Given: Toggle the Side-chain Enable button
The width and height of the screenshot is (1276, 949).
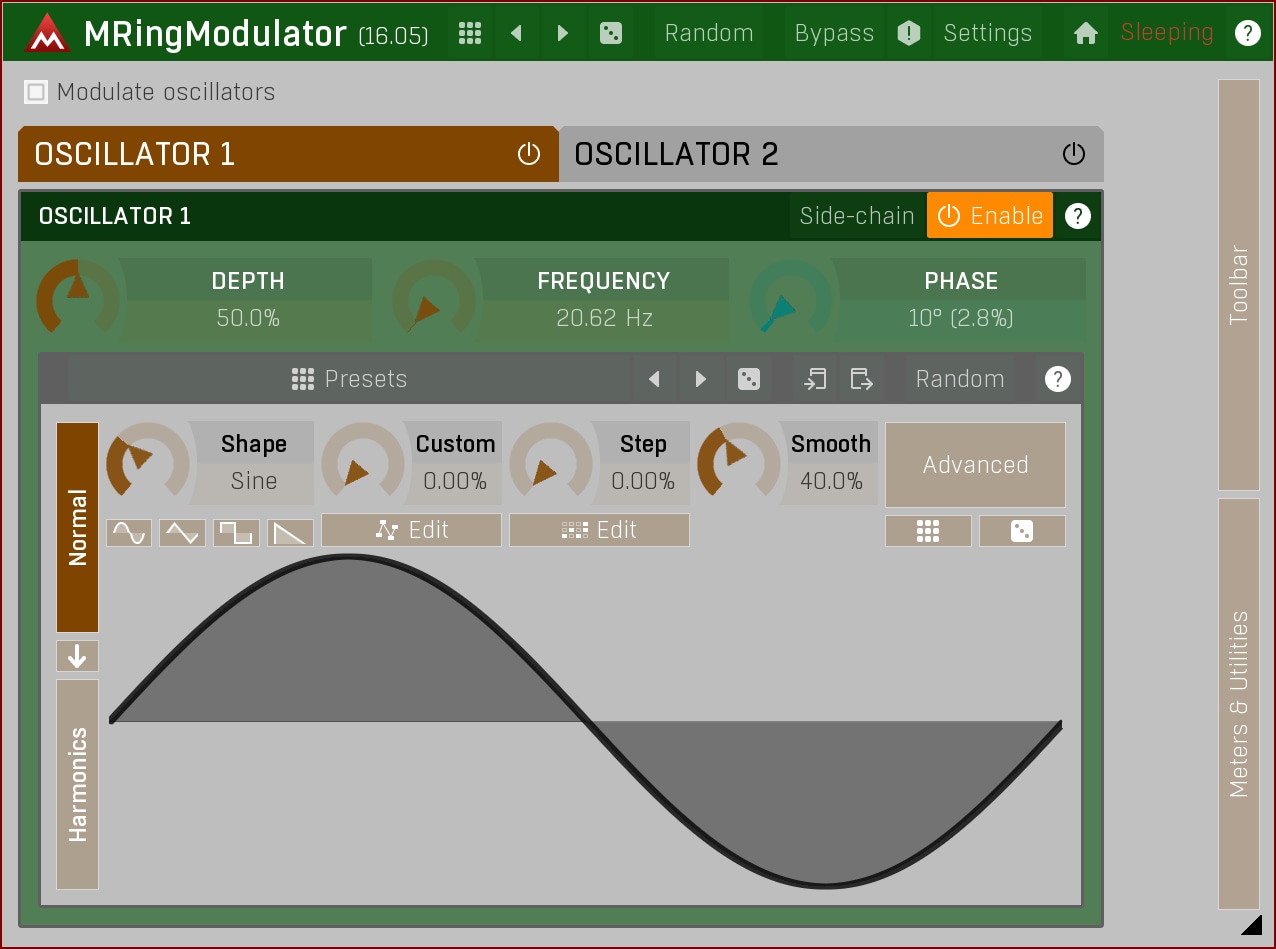Looking at the screenshot, I should [x=990, y=216].
